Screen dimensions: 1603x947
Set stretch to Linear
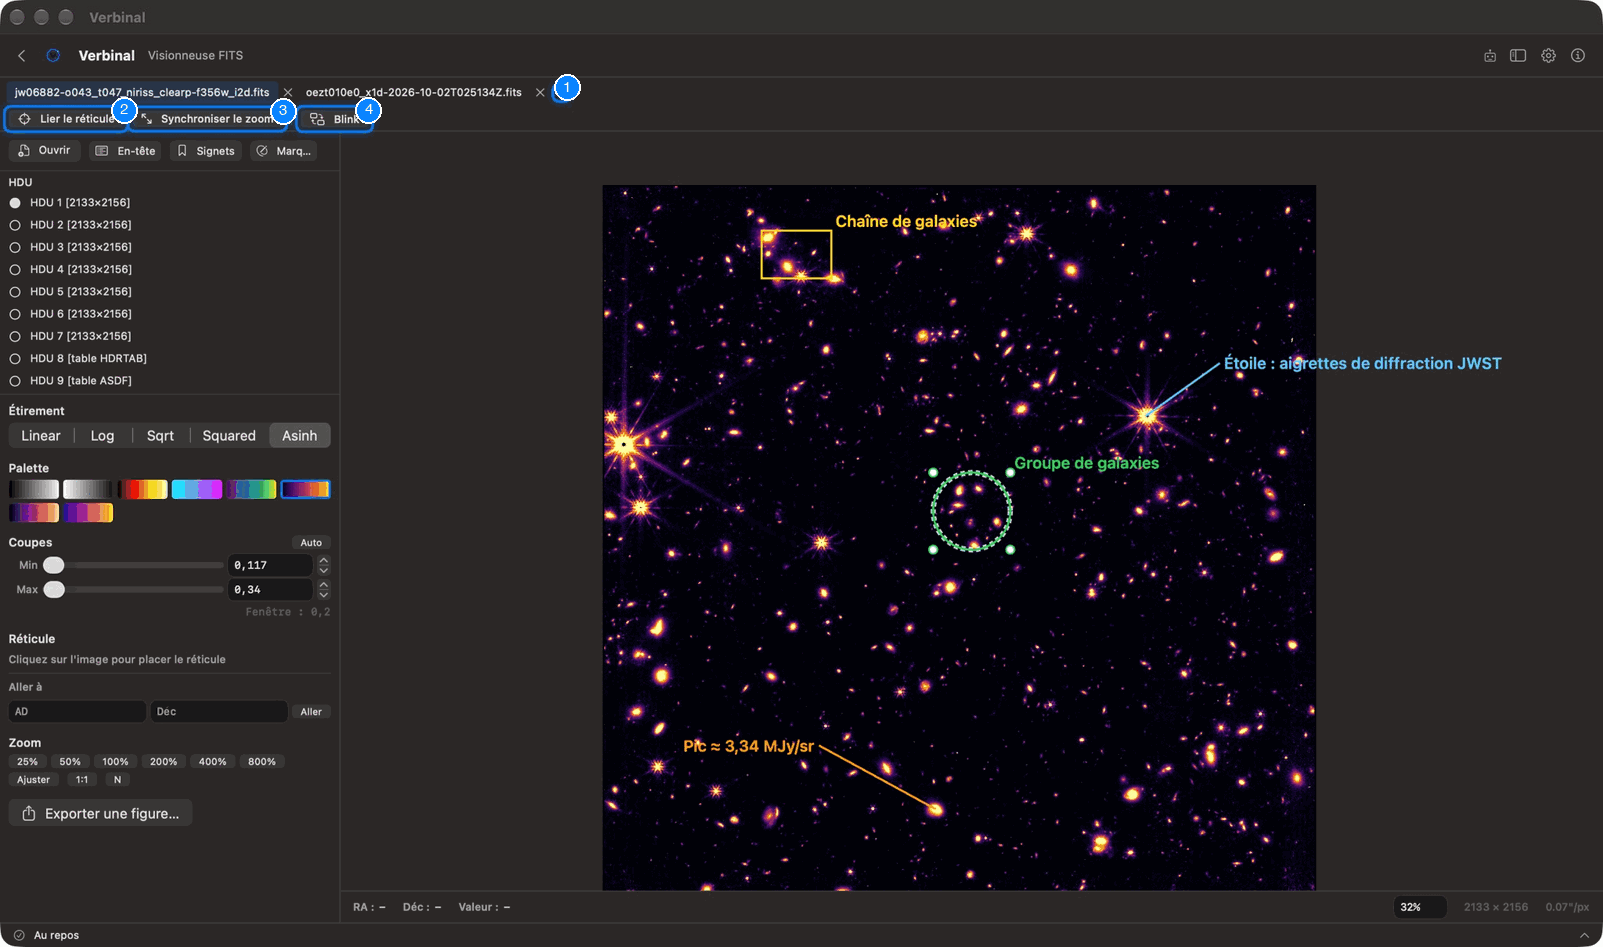pyautogui.click(x=41, y=436)
